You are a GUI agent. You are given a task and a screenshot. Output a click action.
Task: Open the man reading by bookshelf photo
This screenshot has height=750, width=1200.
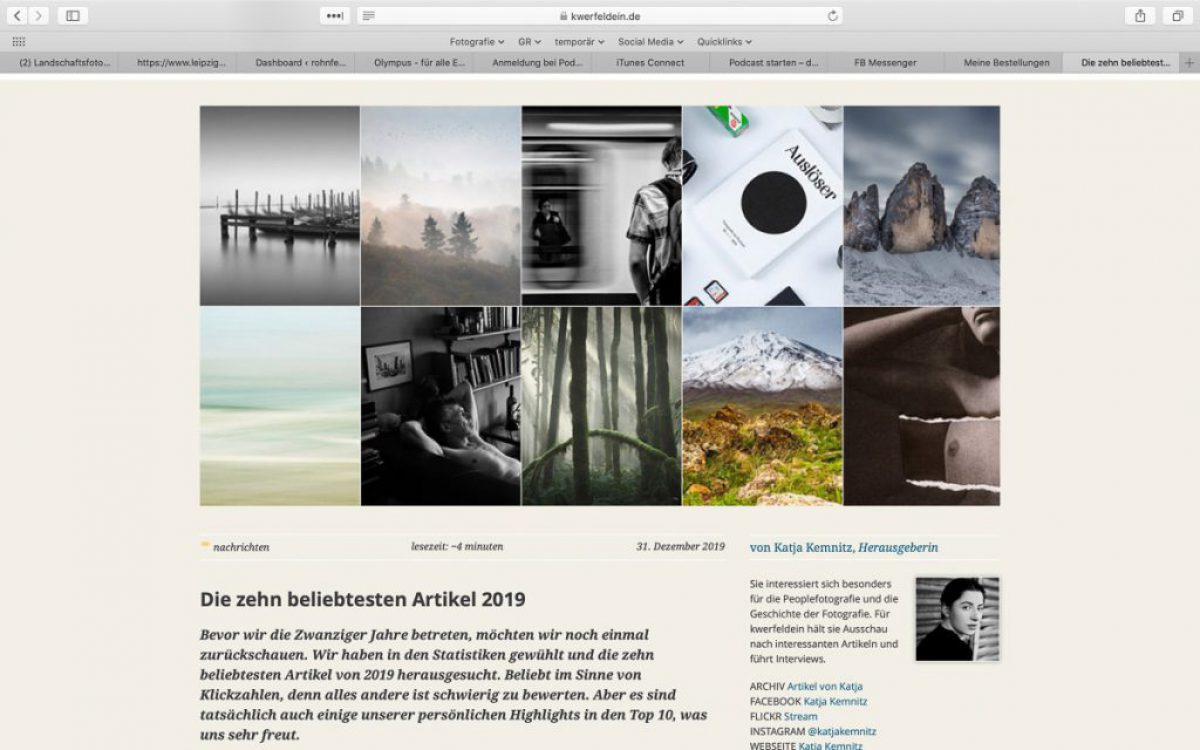click(x=441, y=406)
